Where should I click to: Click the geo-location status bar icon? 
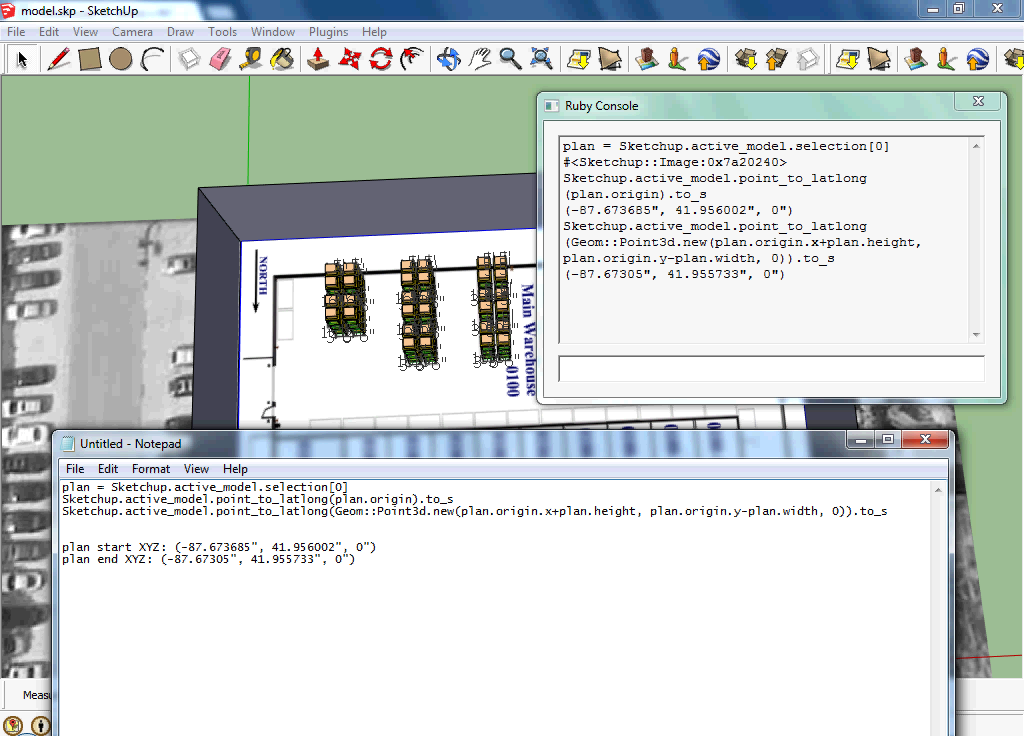click(14, 725)
